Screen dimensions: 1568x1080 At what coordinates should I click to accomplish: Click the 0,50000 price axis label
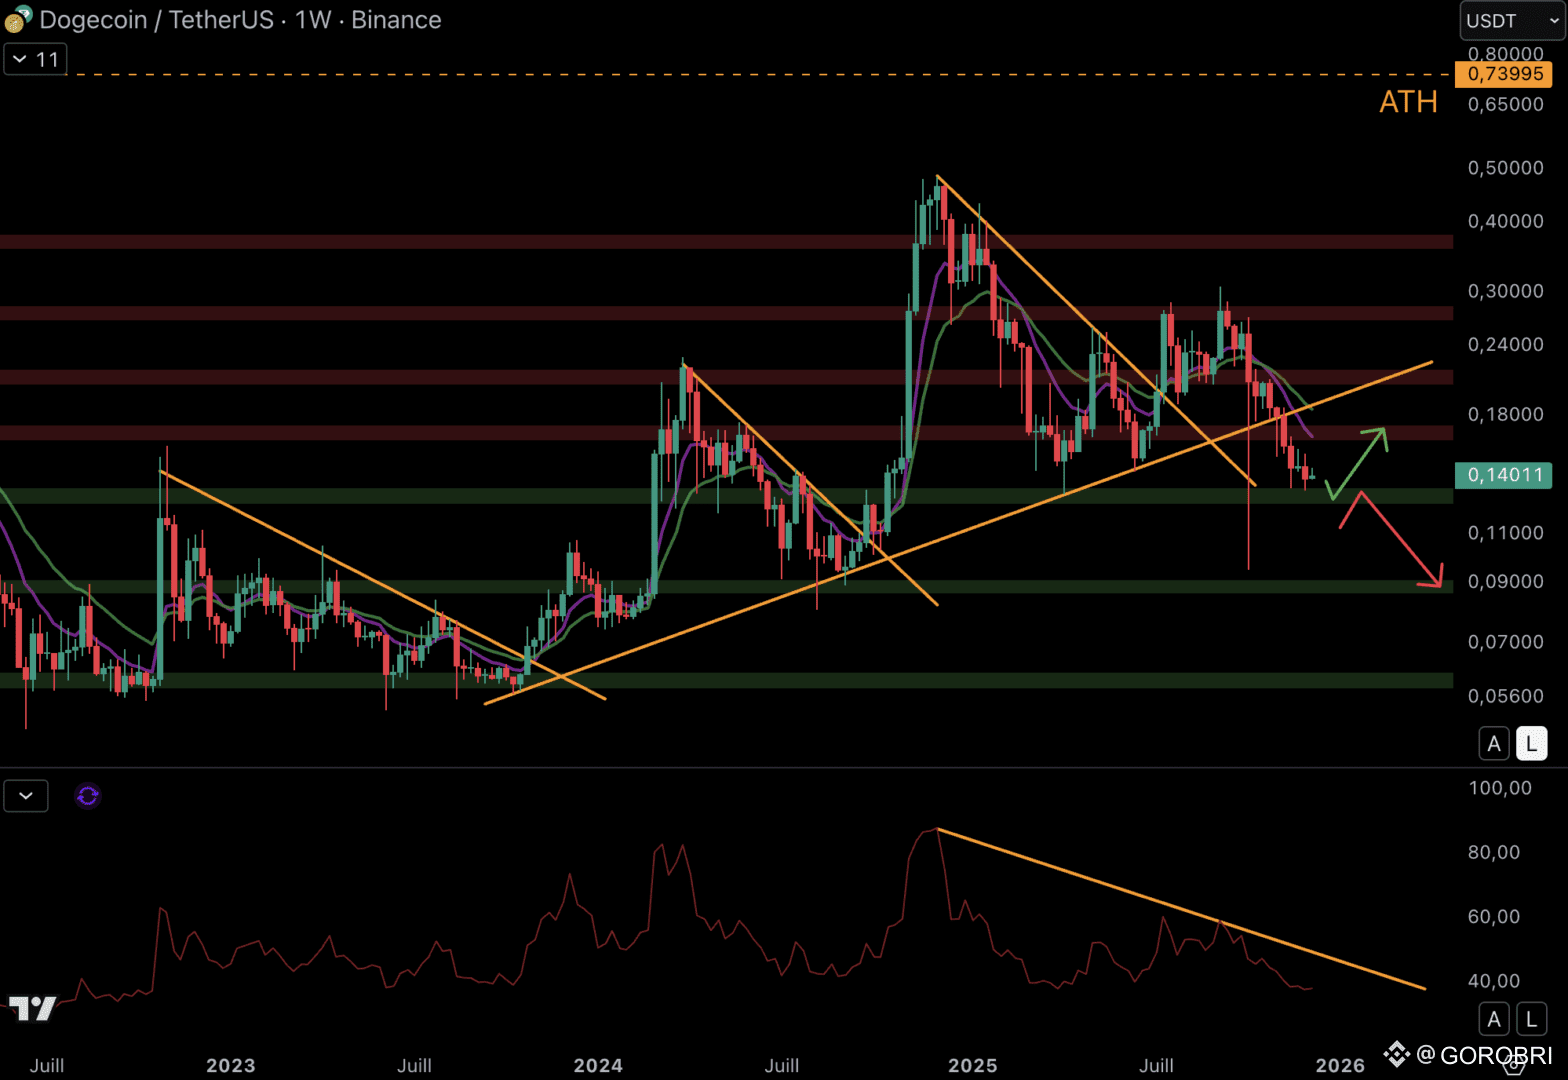pyautogui.click(x=1506, y=168)
